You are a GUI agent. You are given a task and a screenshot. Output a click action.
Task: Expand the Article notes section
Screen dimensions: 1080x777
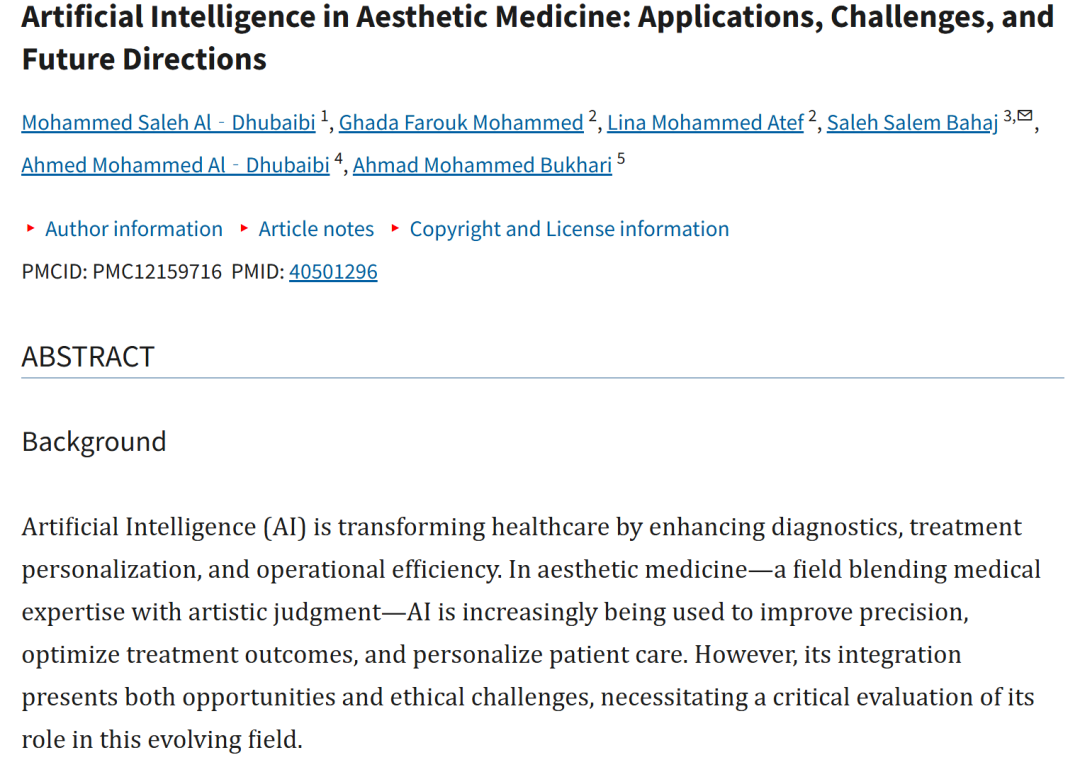(x=316, y=229)
